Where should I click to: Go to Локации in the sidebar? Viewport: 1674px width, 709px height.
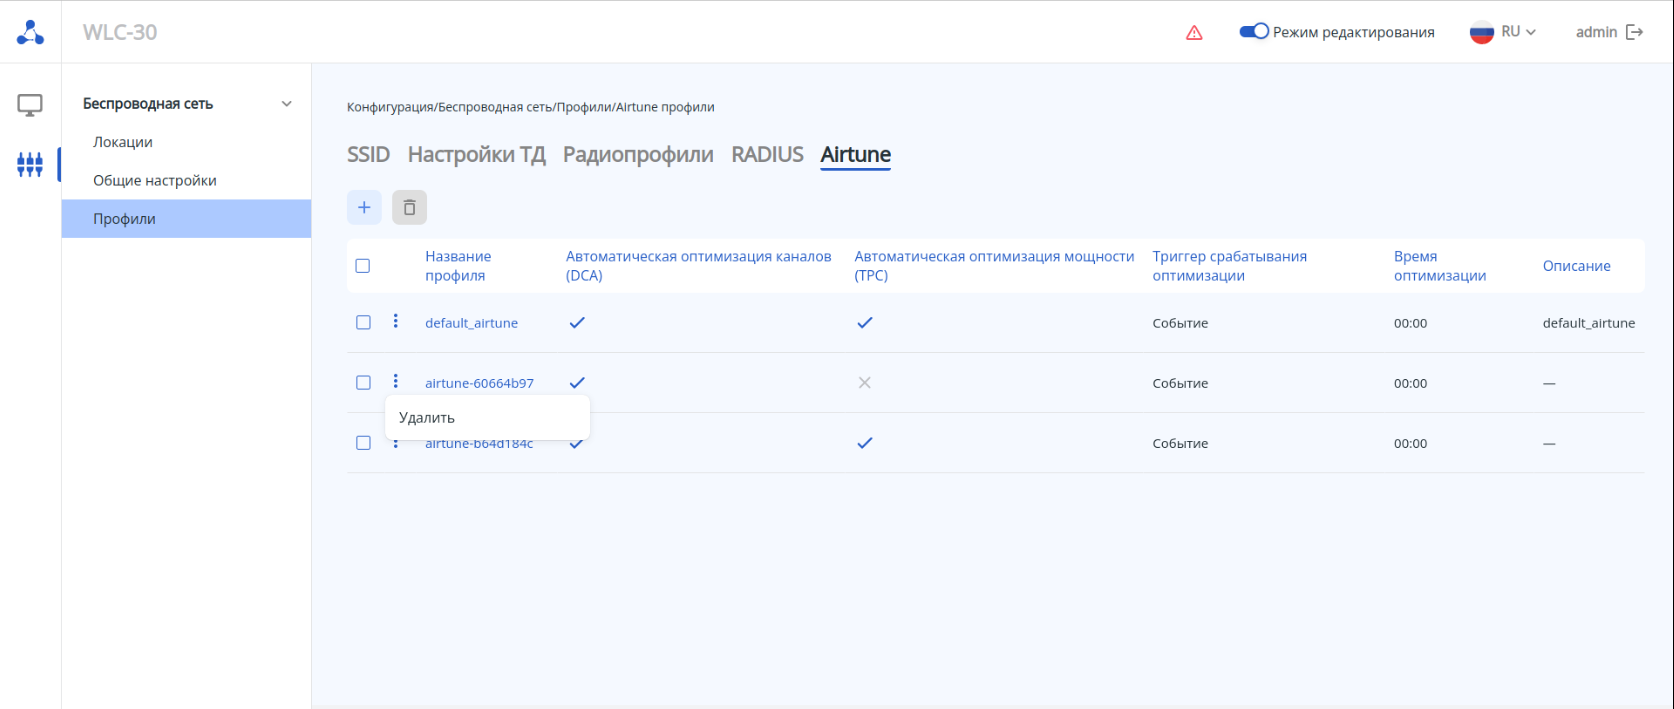pos(123,142)
